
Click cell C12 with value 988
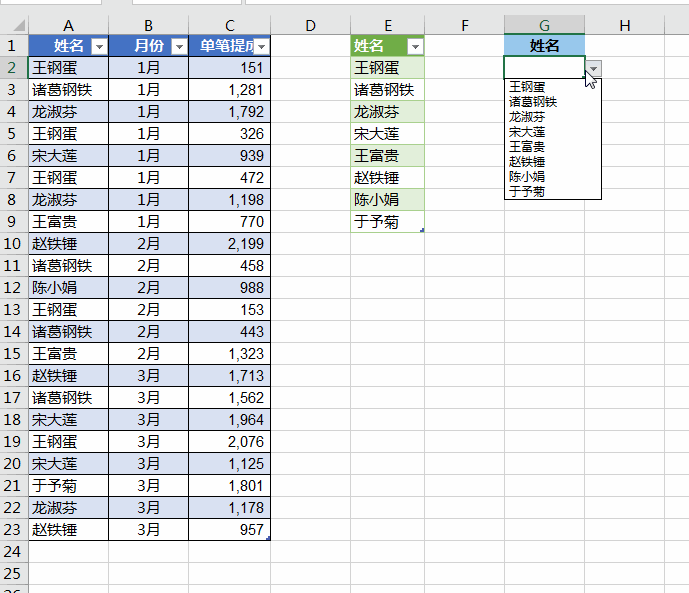[x=229, y=287]
